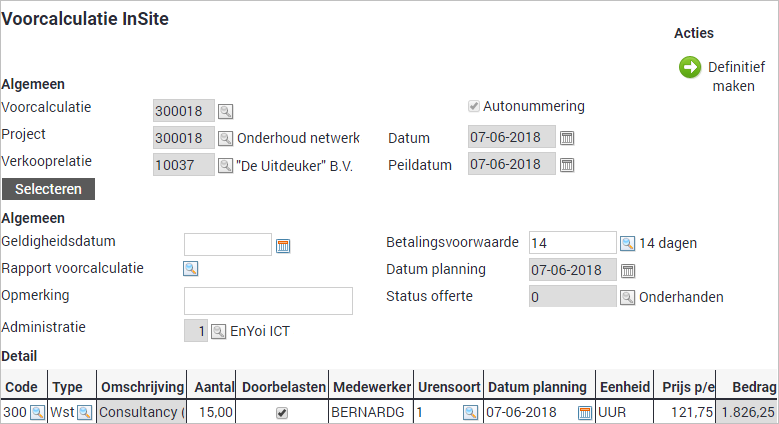Toggle Doorbelasten checkbox in detail row
Screen dimensions: 779x424
[282, 412]
